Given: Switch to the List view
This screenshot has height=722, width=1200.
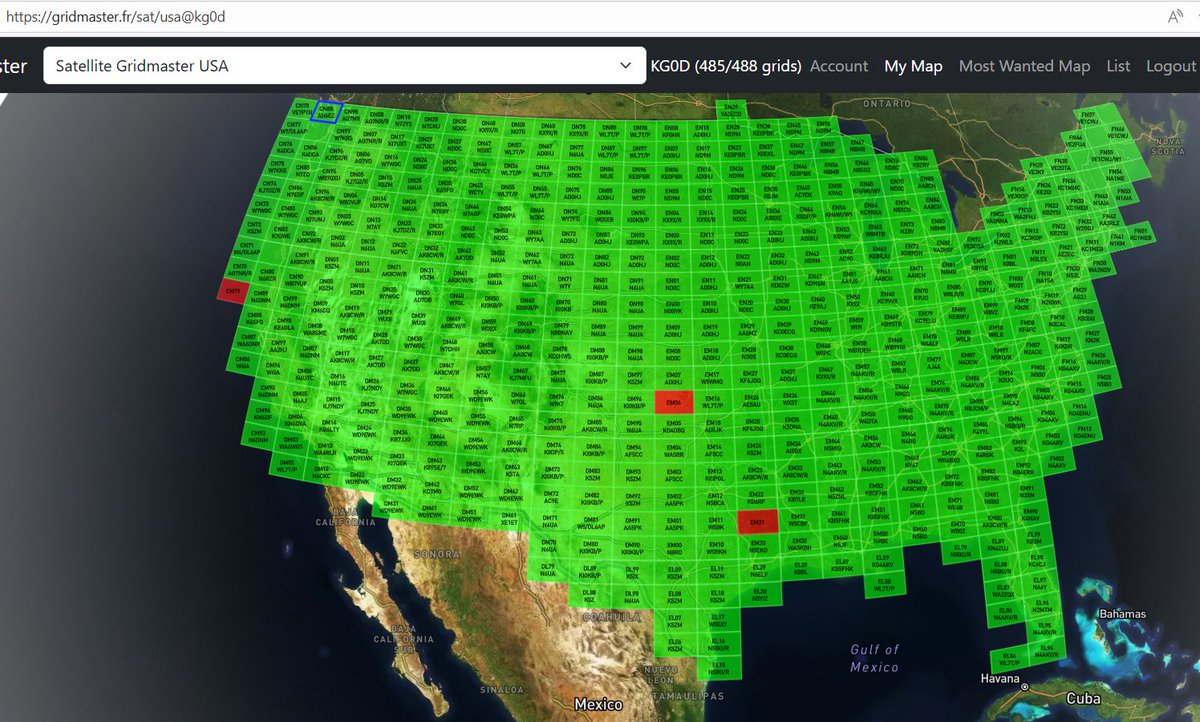Looking at the screenshot, I should pos(1118,66).
